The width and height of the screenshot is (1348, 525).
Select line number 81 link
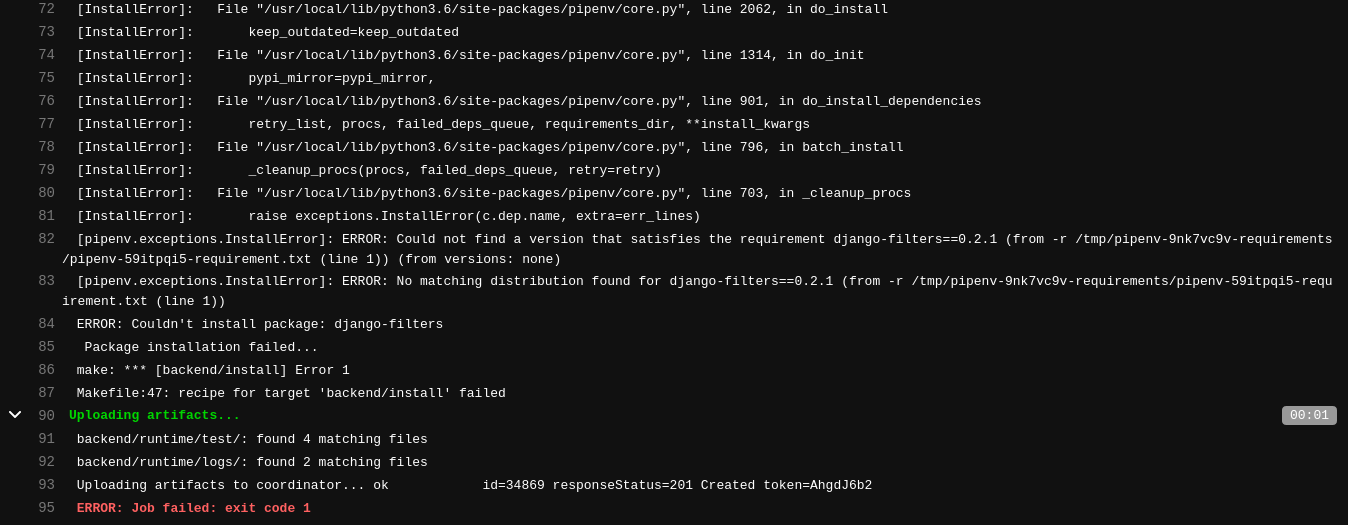pyautogui.click(x=46, y=216)
